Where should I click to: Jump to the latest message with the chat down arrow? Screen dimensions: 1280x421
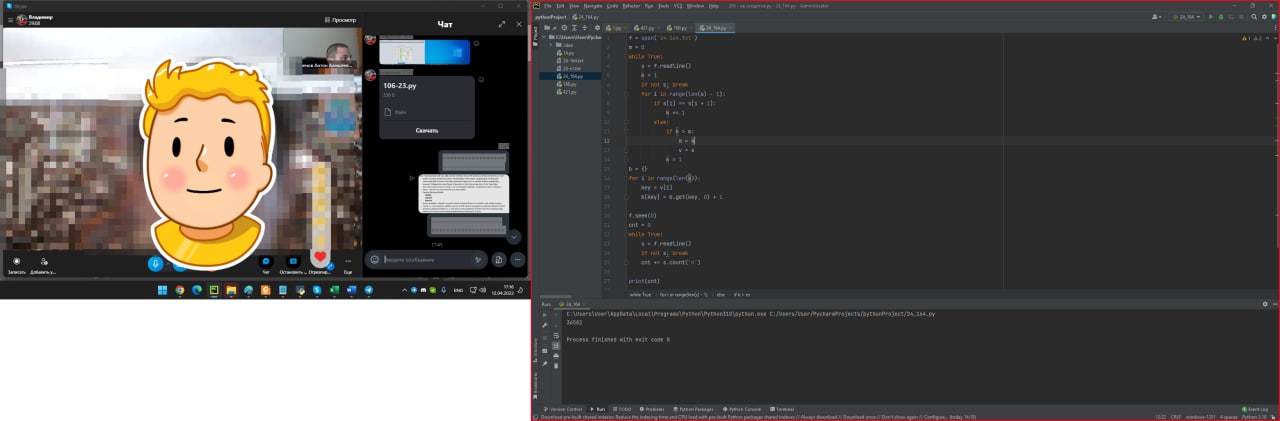pos(514,237)
